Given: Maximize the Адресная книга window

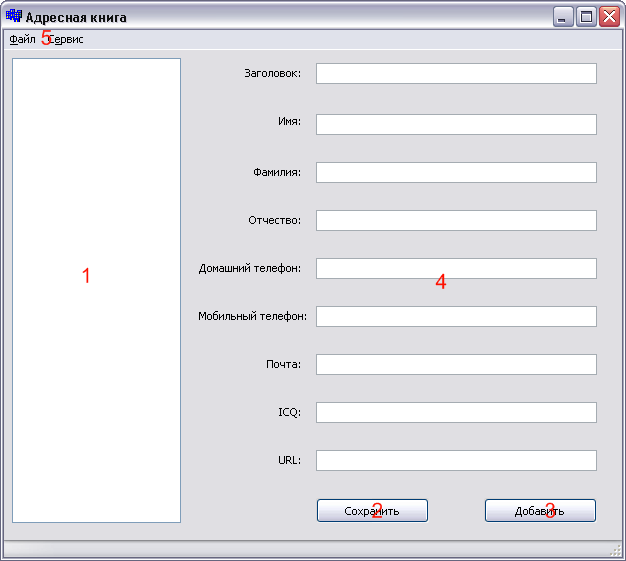Looking at the screenshot, I should 586,17.
